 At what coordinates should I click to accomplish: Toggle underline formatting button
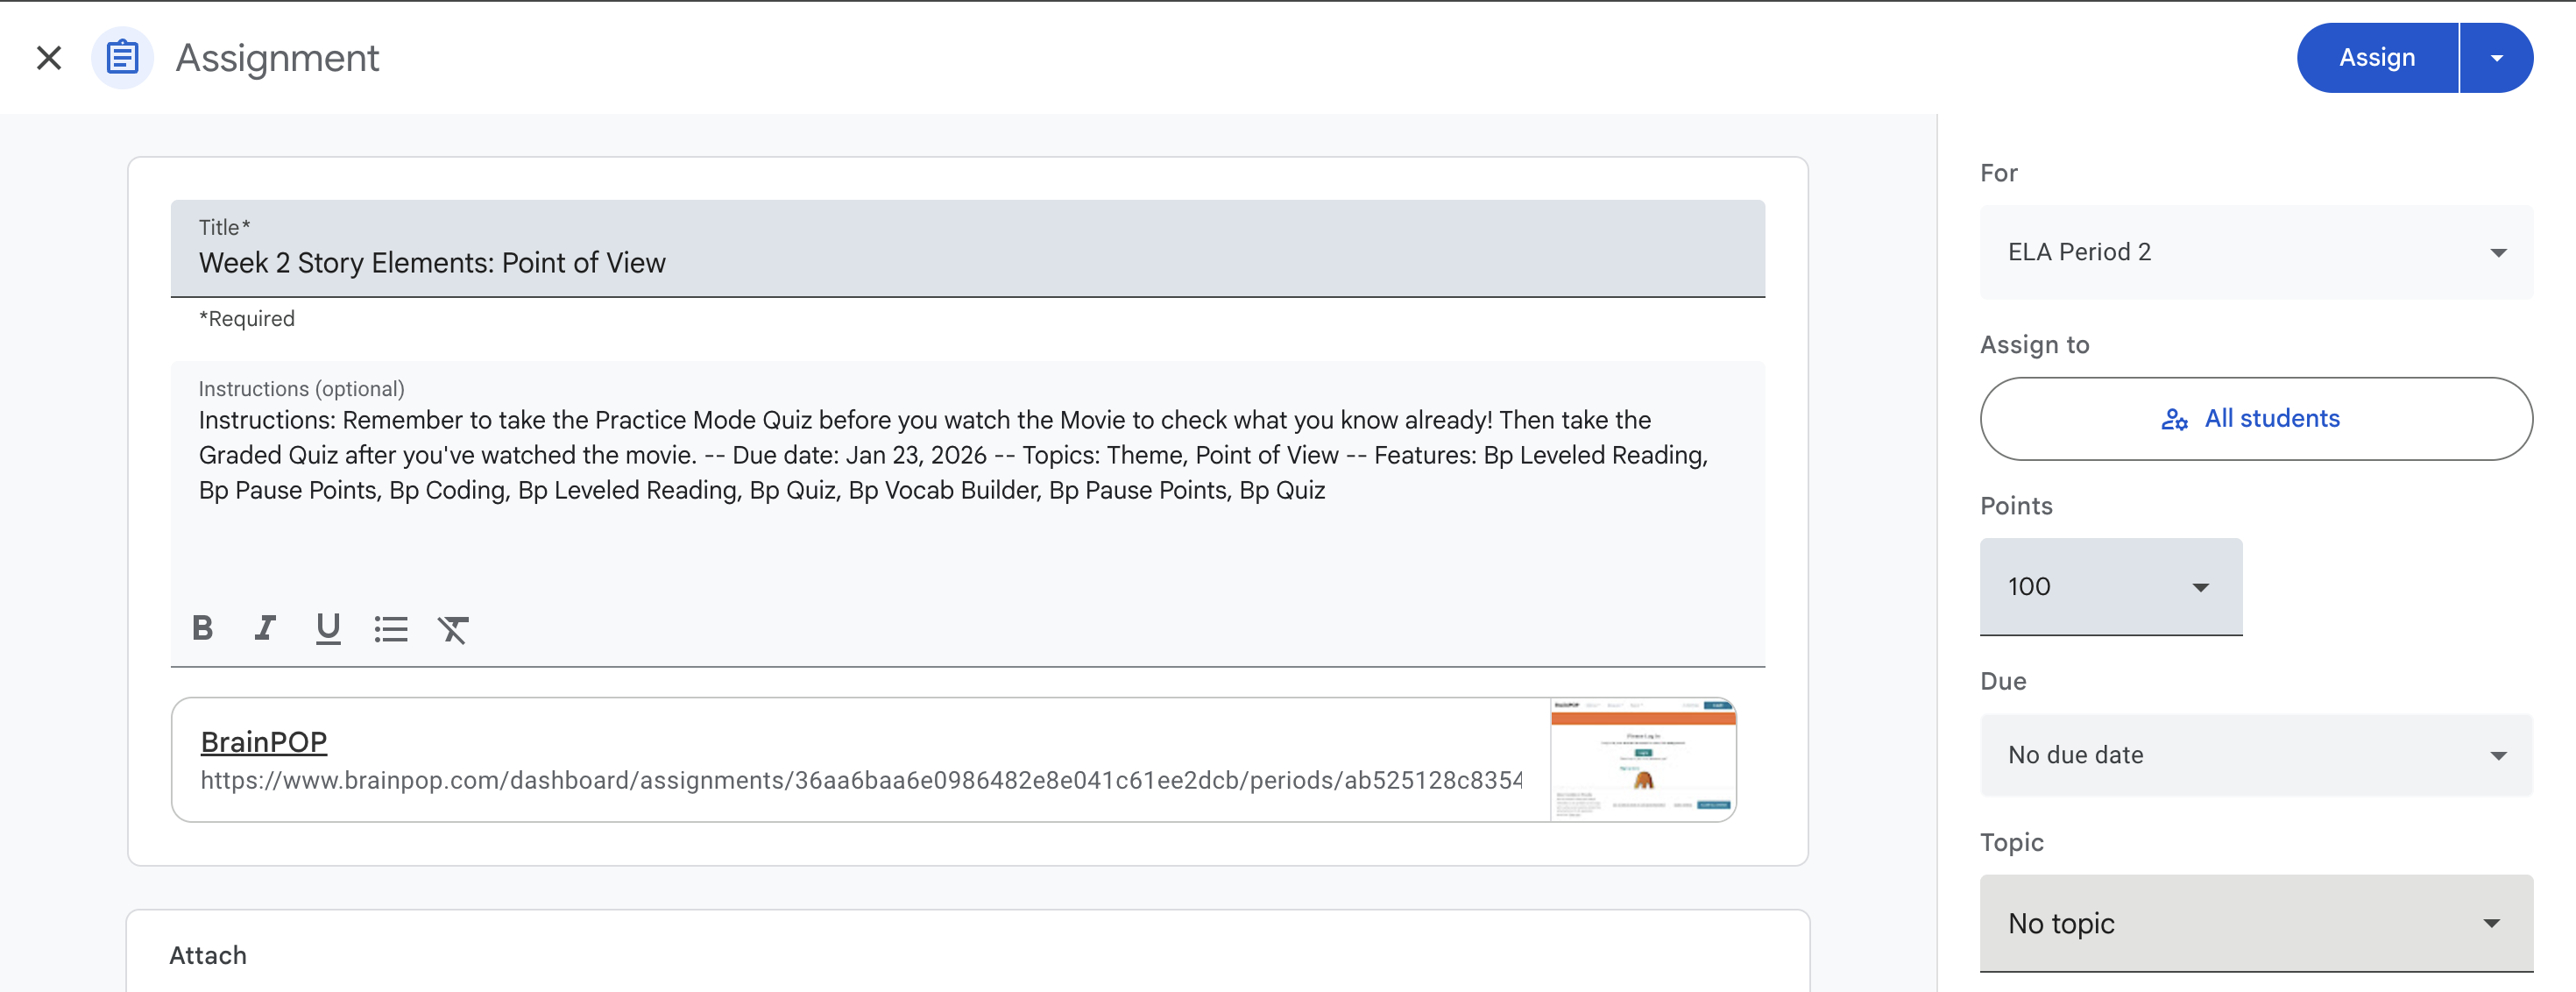point(328,628)
